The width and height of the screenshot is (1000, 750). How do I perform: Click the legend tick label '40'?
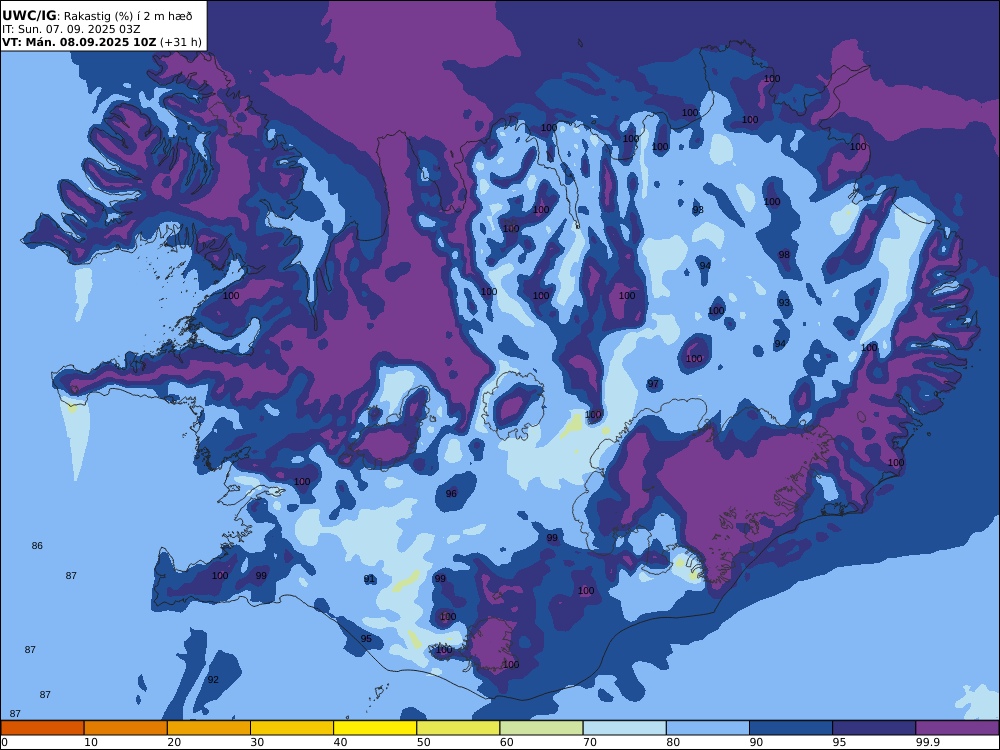(x=341, y=742)
